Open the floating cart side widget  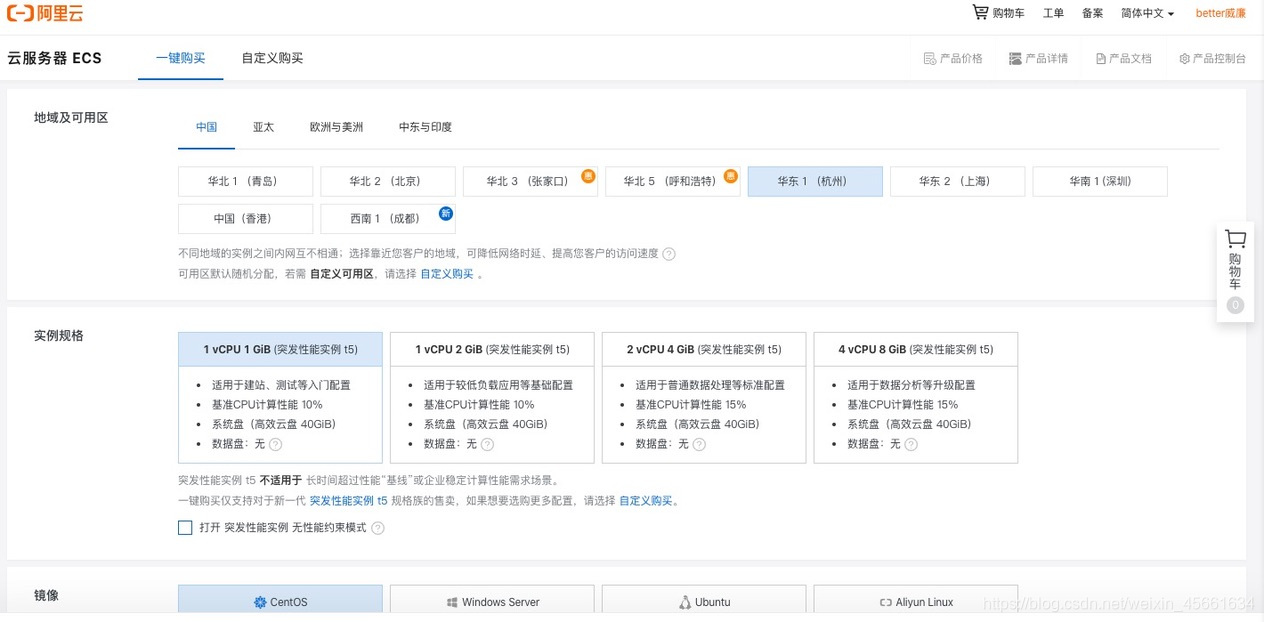click(x=1235, y=271)
